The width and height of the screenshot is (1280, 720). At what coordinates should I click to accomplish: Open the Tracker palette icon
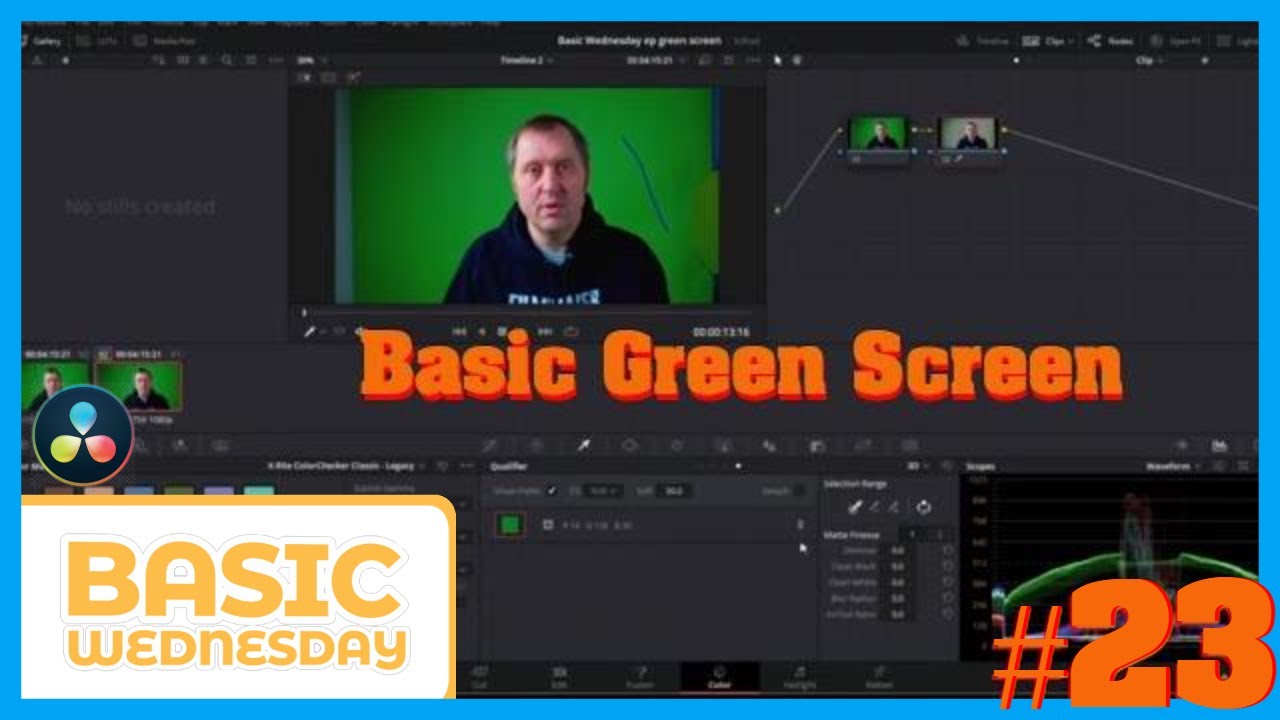[x=677, y=446]
